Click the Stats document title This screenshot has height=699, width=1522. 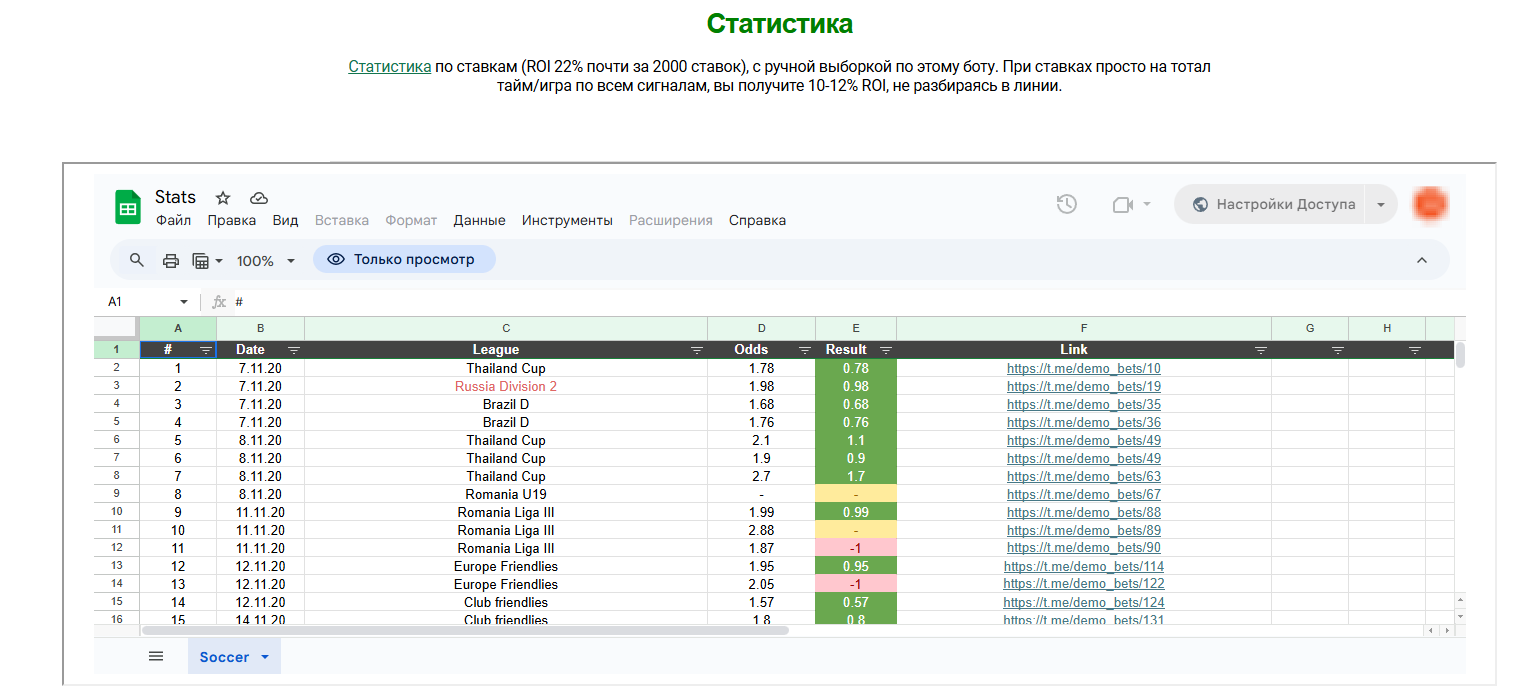point(175,197)
